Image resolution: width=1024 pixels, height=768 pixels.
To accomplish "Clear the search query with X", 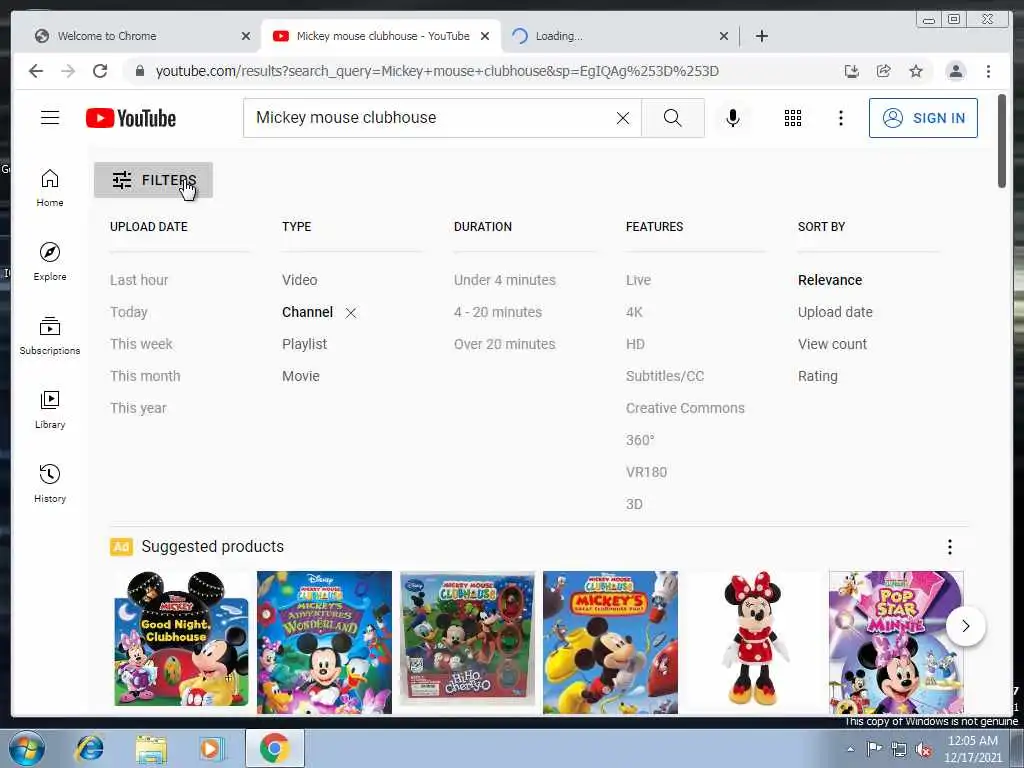I will [x=622, y=118].
